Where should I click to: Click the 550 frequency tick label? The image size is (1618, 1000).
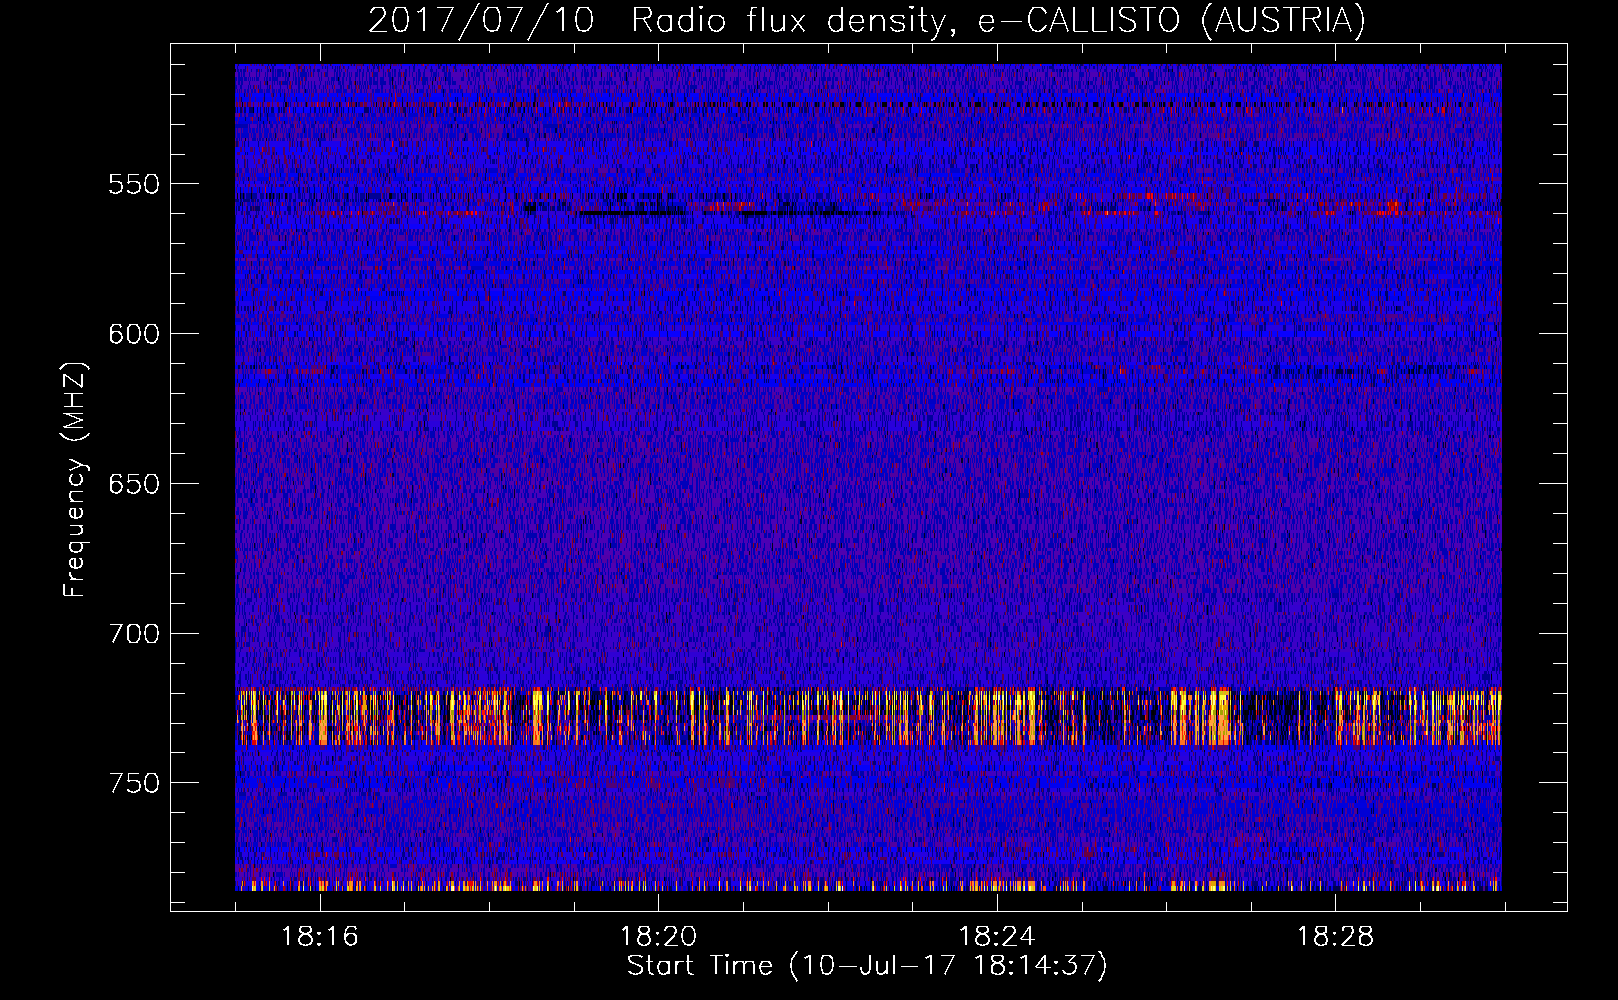[134, 184]
